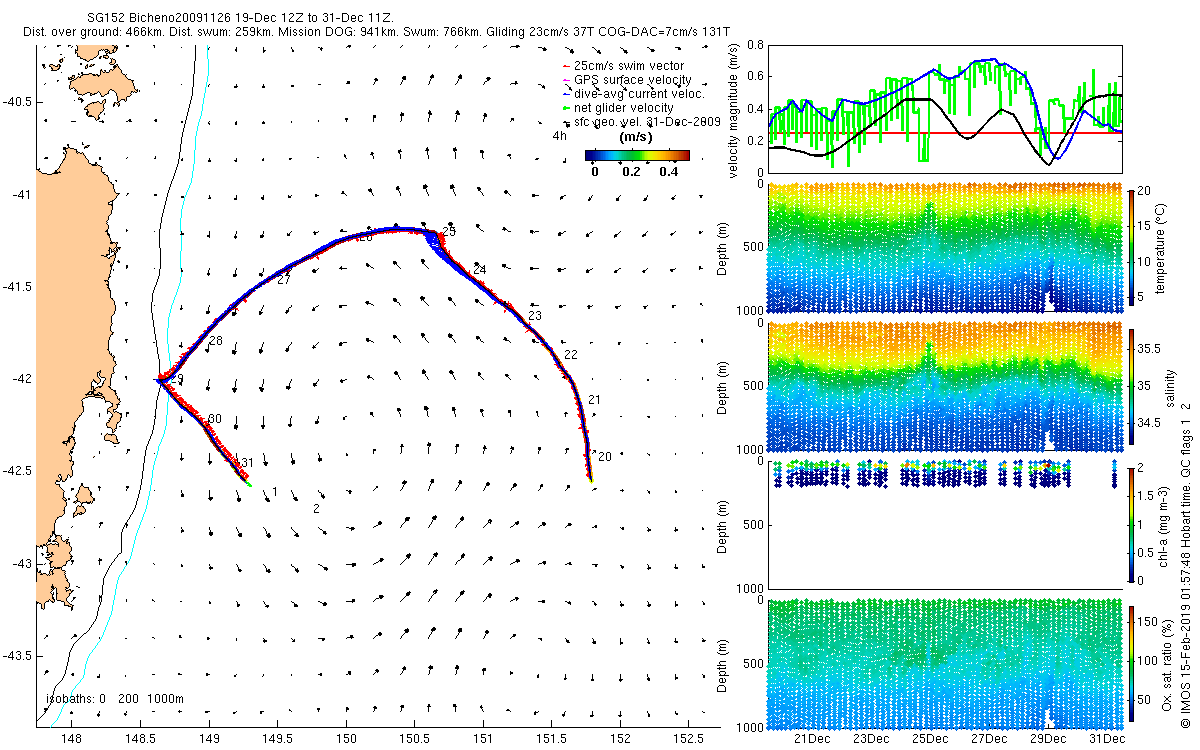Click the longitude tick label '150.5'
Screen dimensions: 1200x750
[x=415, y=739]
